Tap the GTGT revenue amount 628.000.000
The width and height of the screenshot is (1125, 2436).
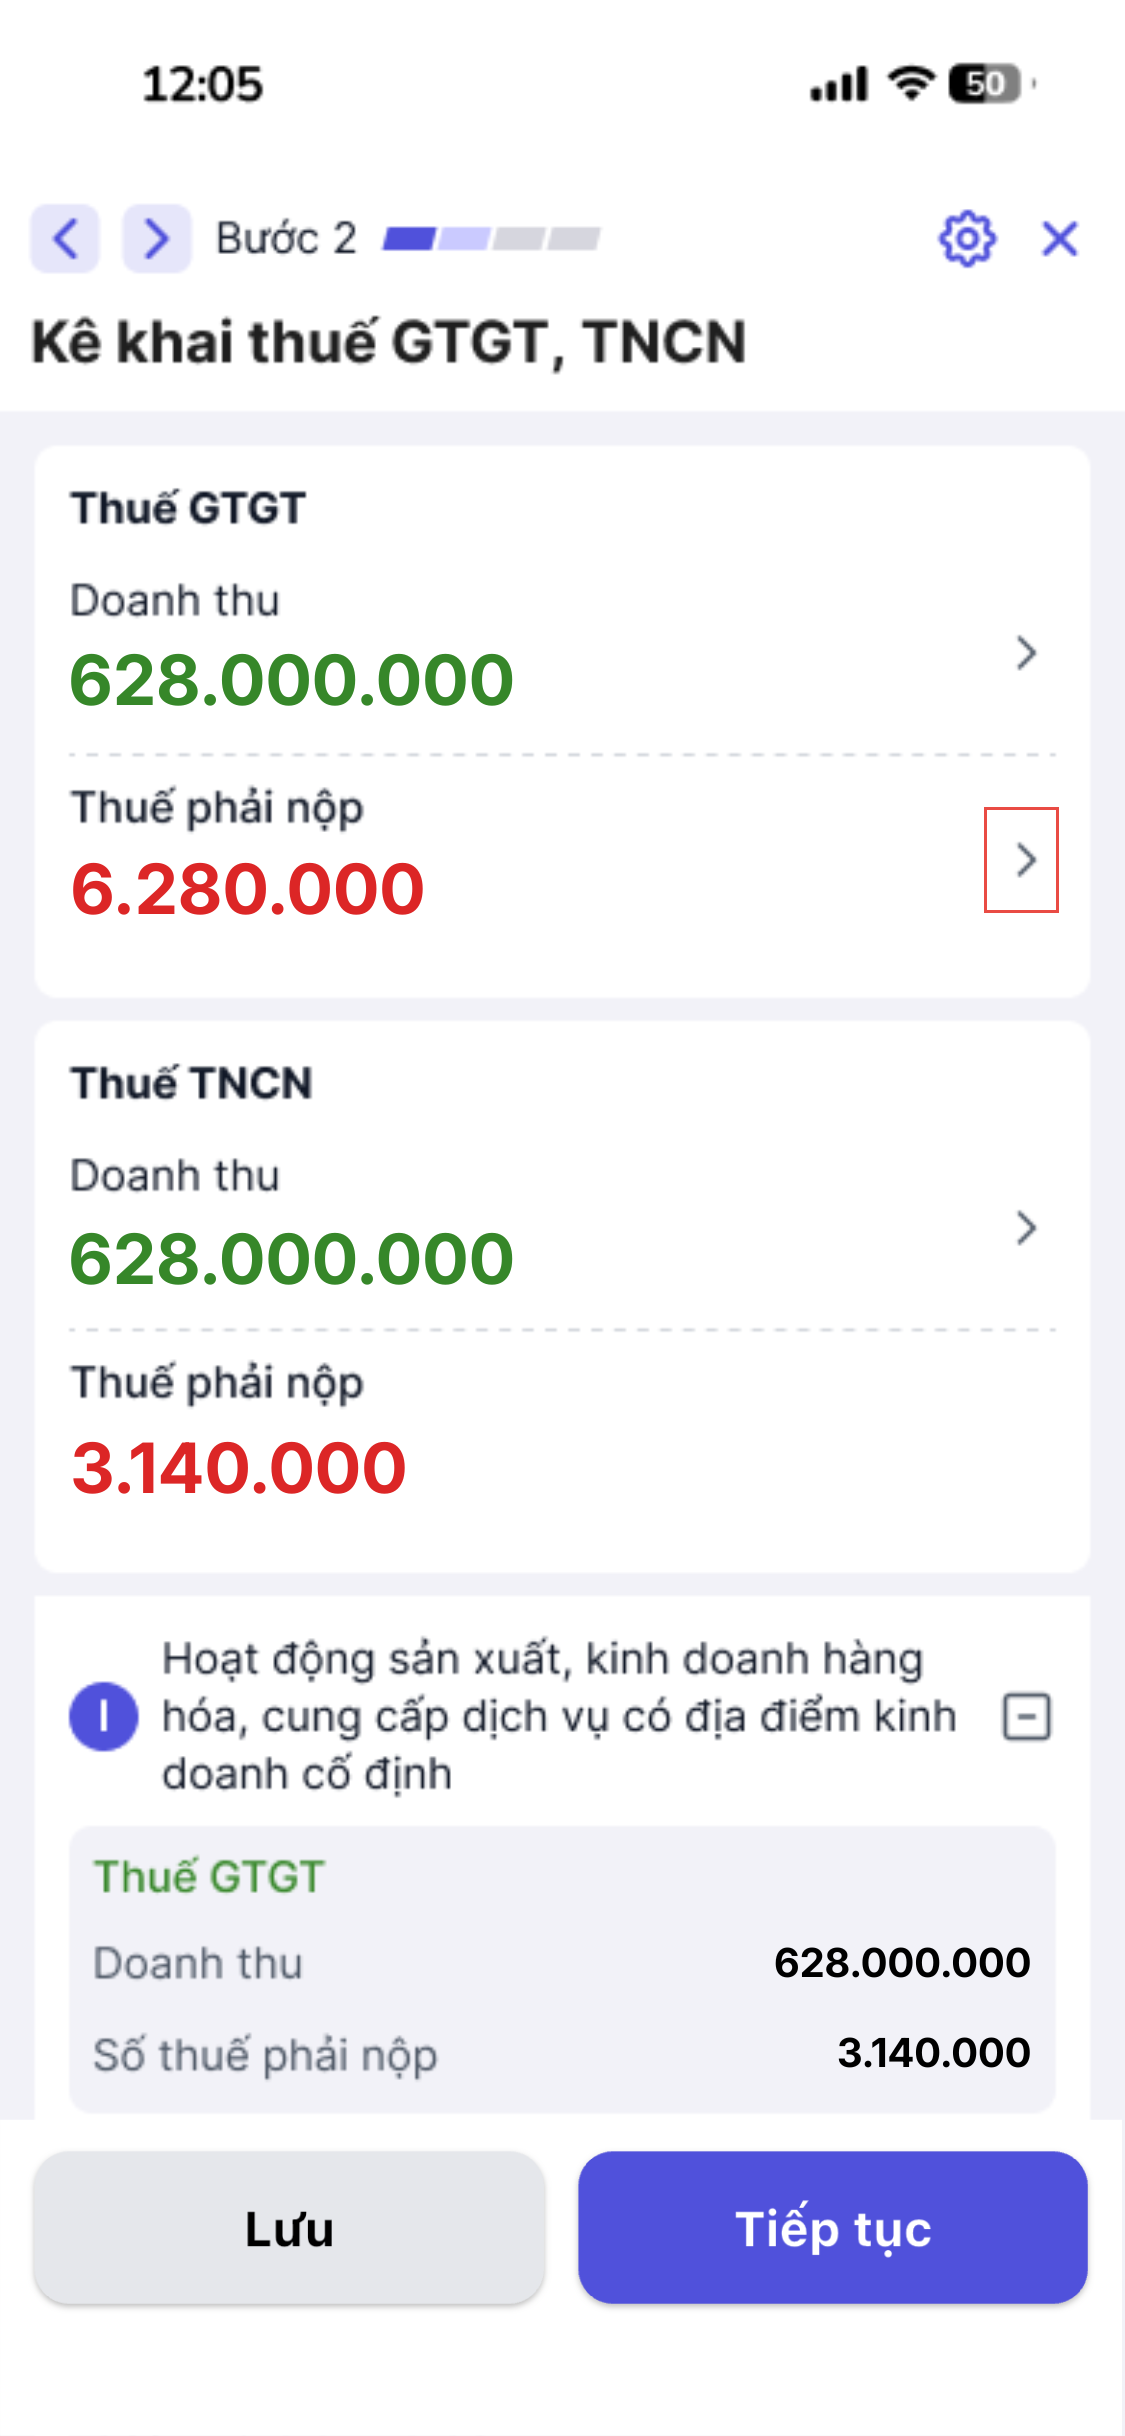(x=291, y=680)
